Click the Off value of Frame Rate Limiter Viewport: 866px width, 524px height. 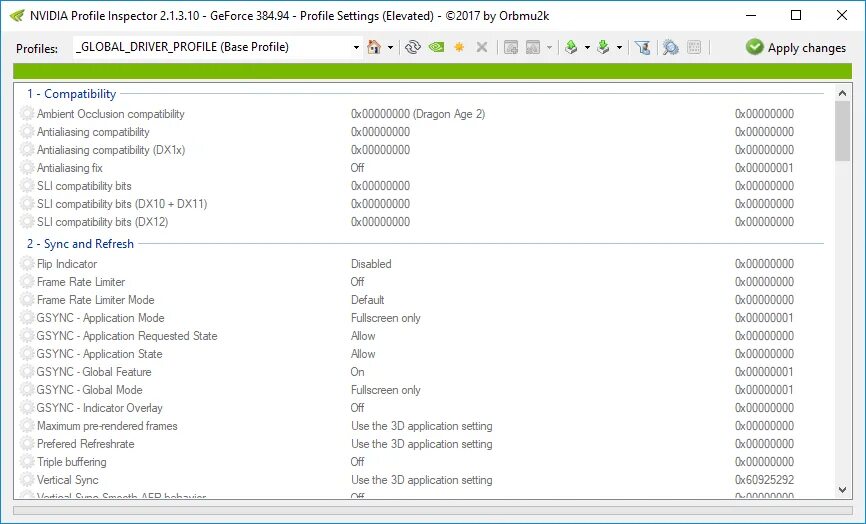357,282
